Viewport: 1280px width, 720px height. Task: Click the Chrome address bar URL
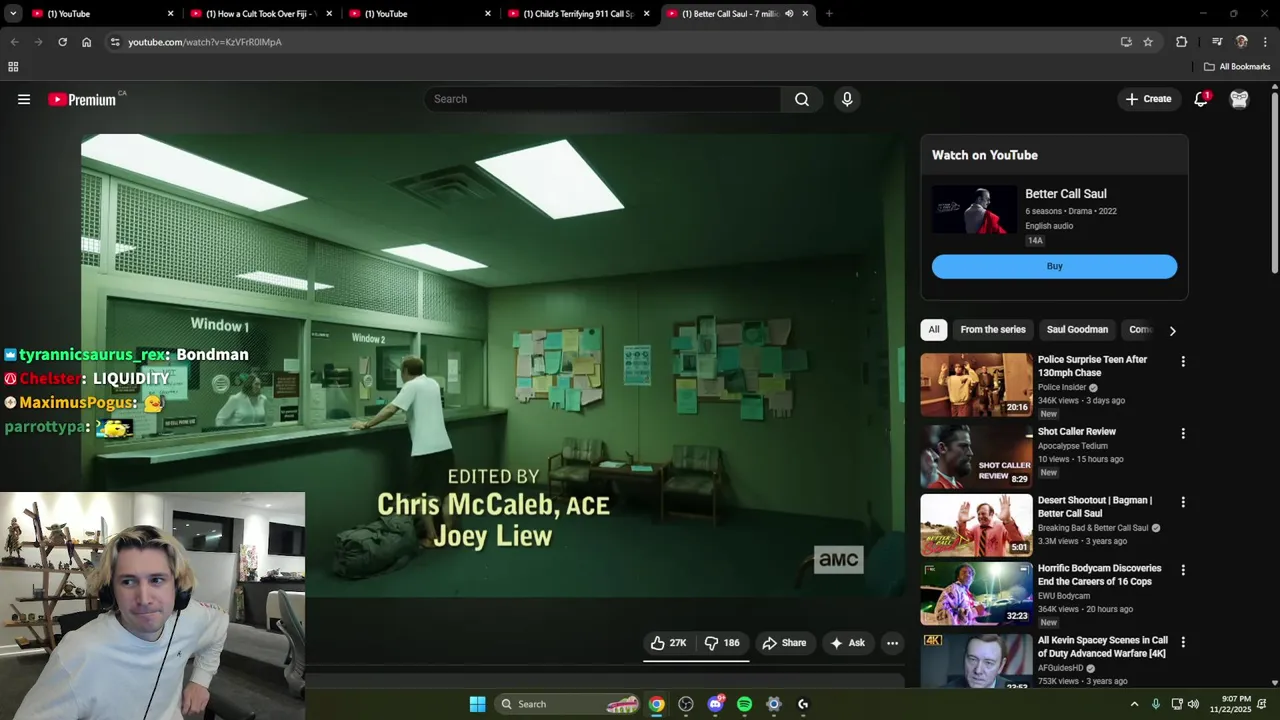205,42
